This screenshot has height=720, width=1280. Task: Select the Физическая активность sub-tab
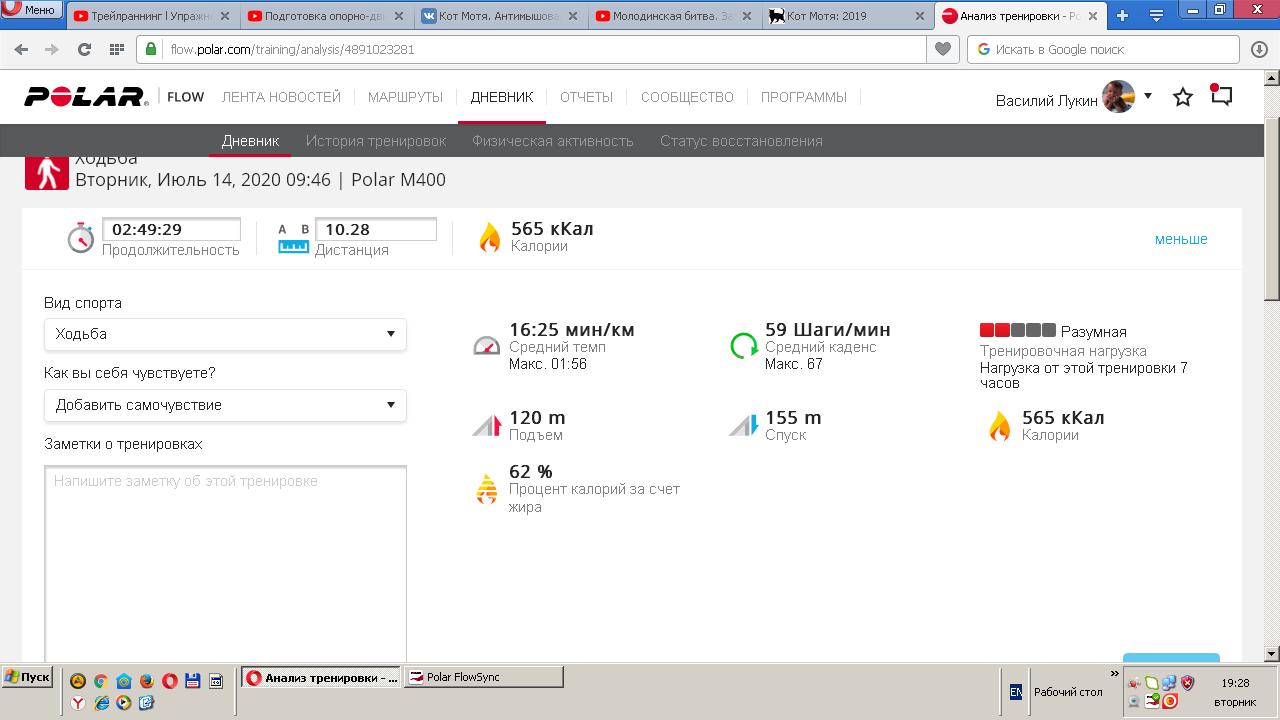(553, 141)
